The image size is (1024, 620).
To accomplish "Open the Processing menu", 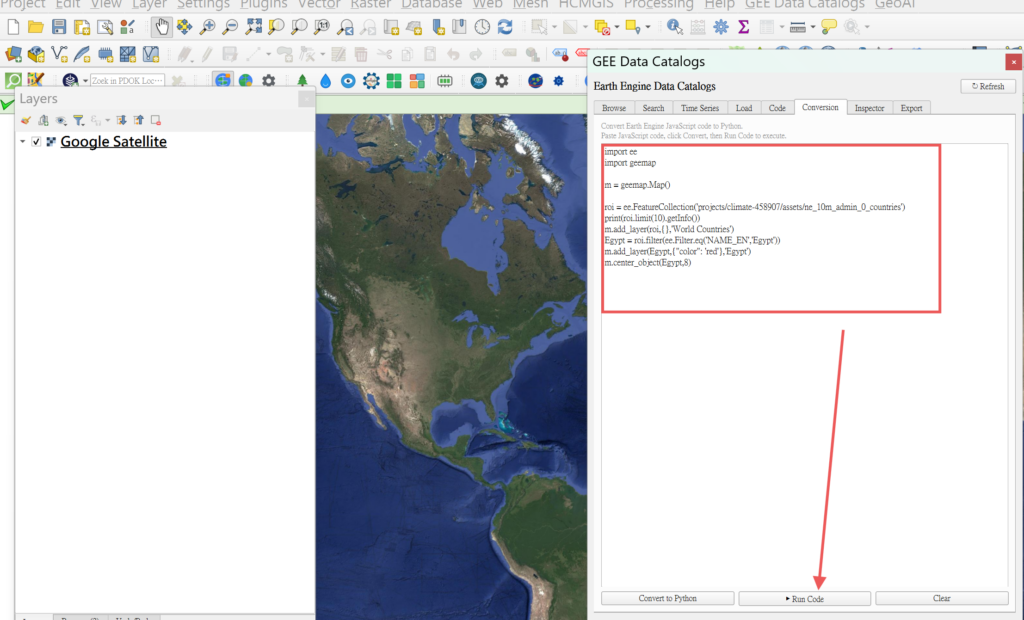I will coord(658,4).
